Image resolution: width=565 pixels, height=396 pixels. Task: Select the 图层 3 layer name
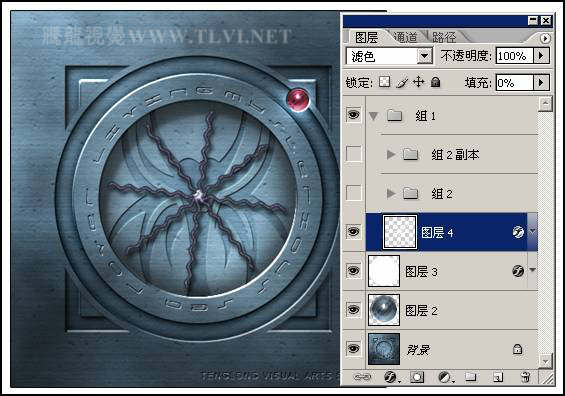421,272
